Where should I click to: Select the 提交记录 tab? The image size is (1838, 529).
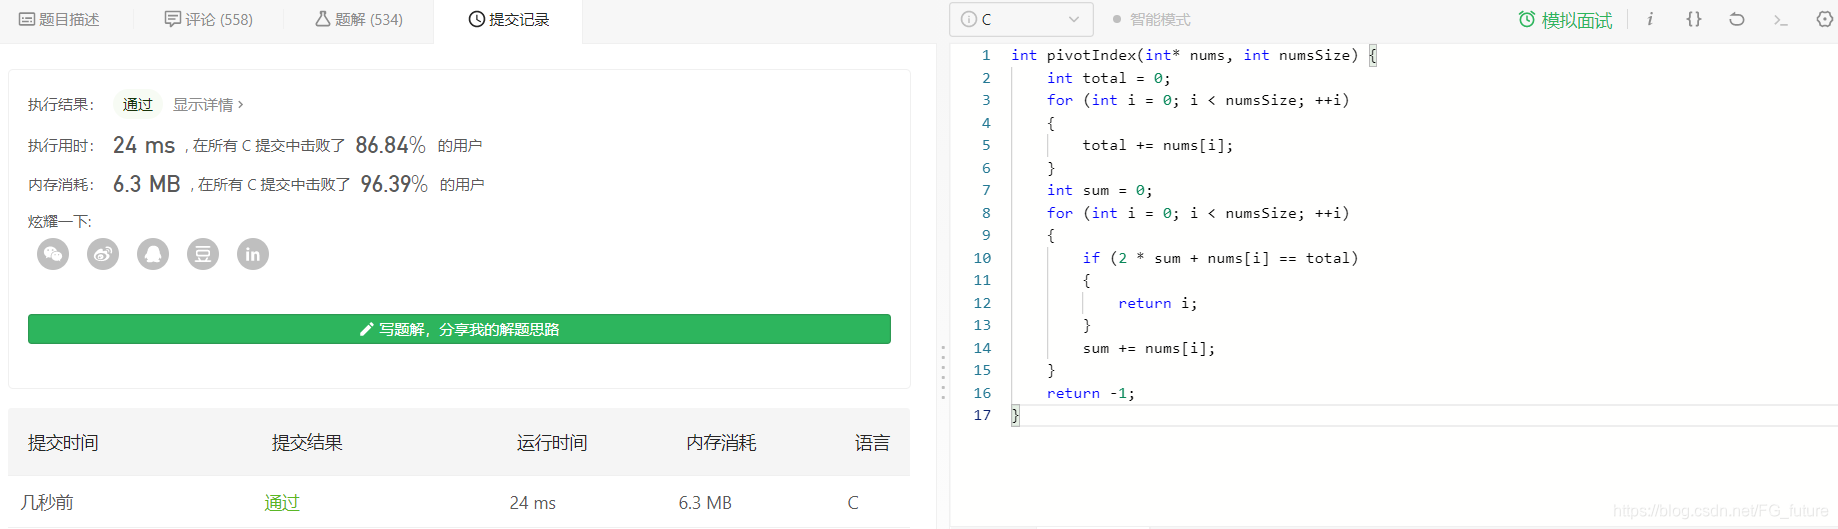pyautogui.click(x=508, y=20)
